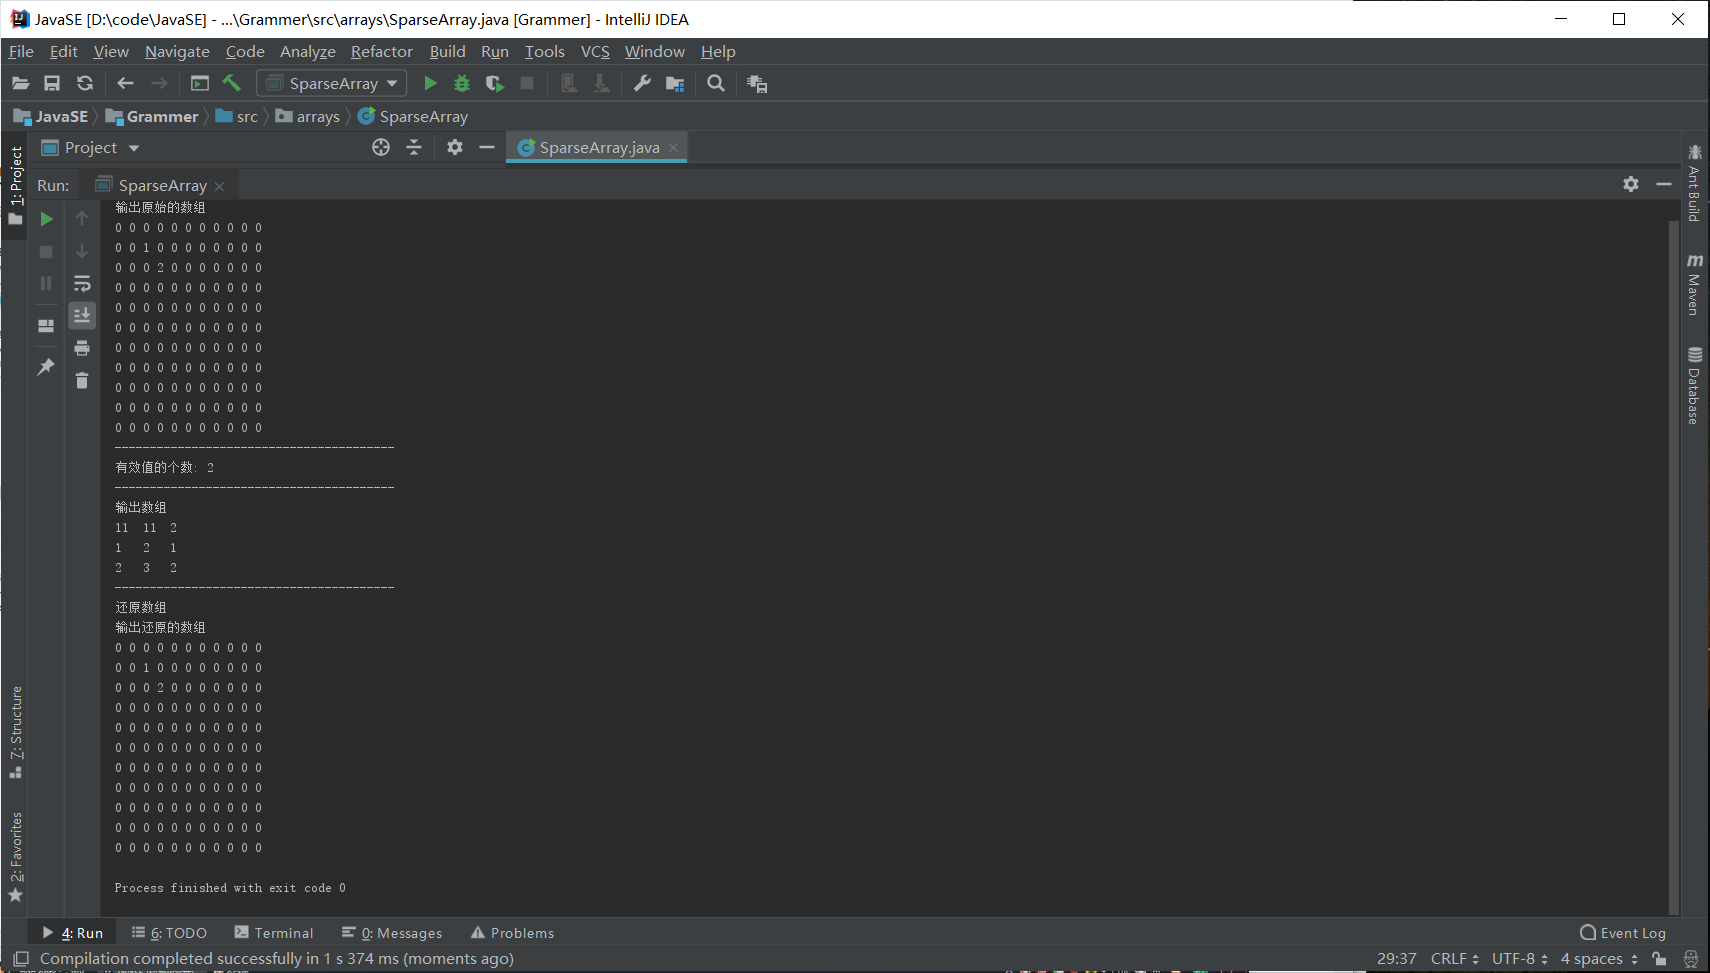Minimize the Run panel with minus icon
The width and height of the screenshot is (1710, 973).
tap(1664, 184)
